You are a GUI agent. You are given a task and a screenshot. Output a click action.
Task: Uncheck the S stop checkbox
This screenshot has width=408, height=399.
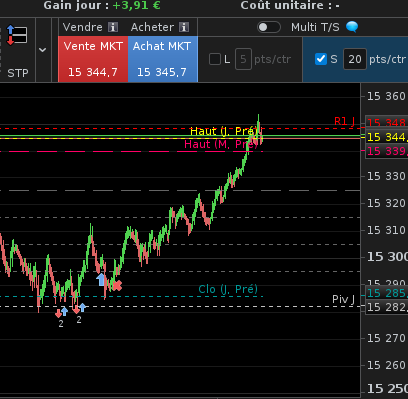pyautogui.click(x=321, y=59)
